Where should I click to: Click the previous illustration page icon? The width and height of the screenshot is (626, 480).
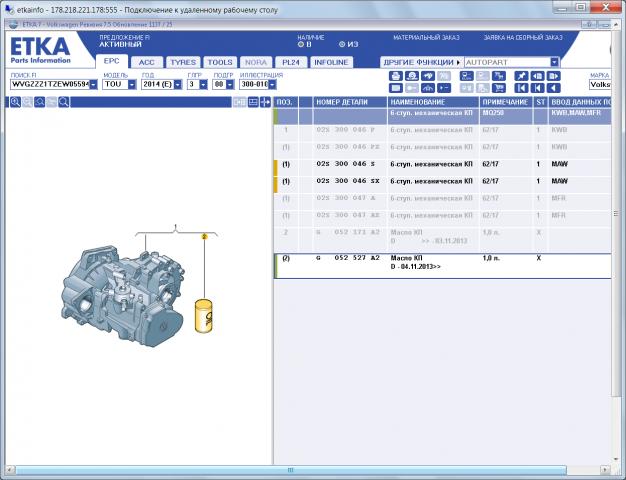tap(537, 76)
